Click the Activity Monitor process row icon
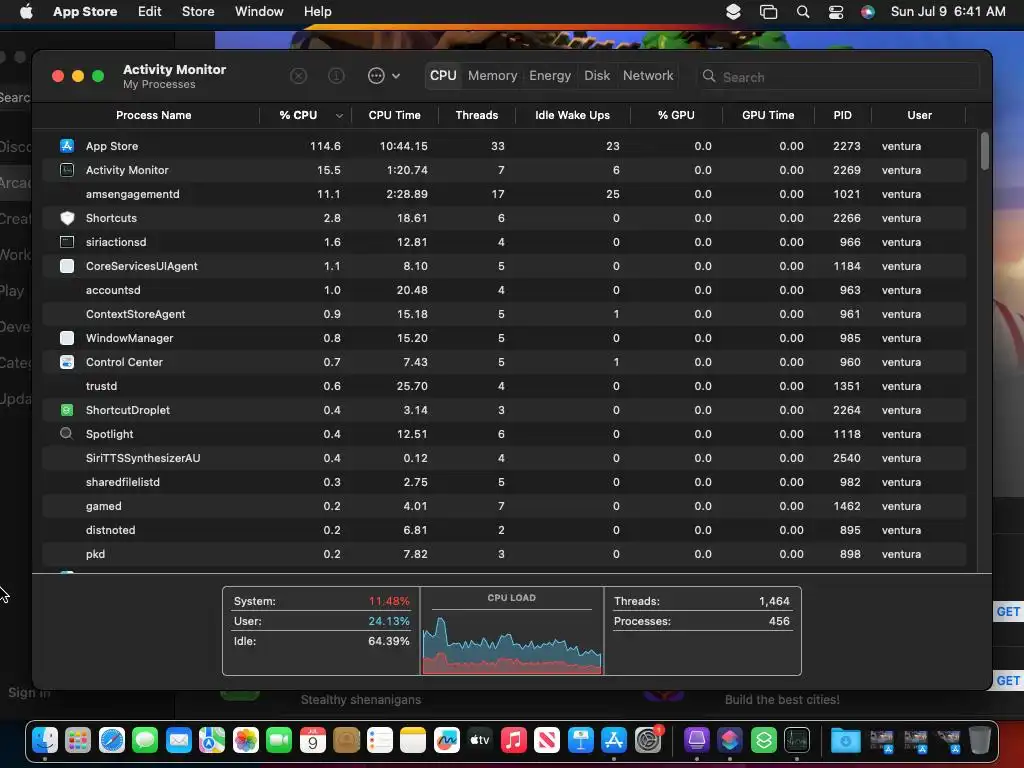This screenshot has height=768, width=1024. pos(67,170)
